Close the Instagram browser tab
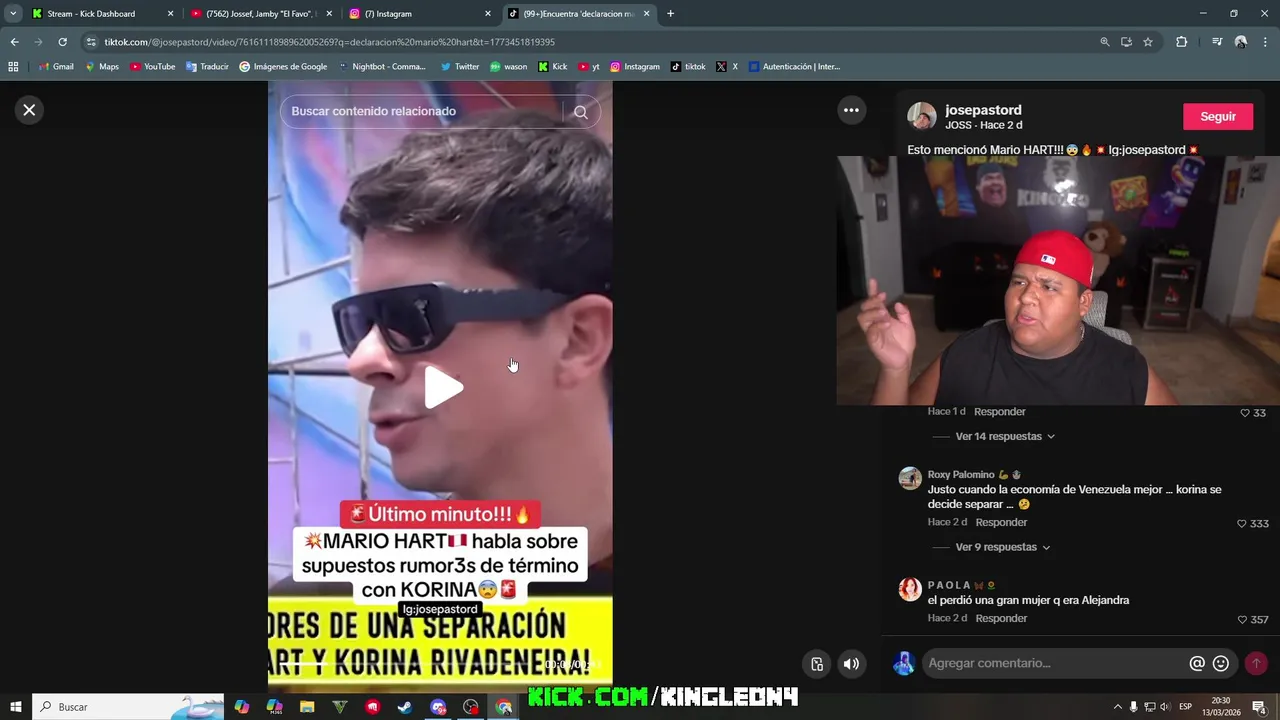This screenshot has width=1280, height=720. click(x=488, y=14)
